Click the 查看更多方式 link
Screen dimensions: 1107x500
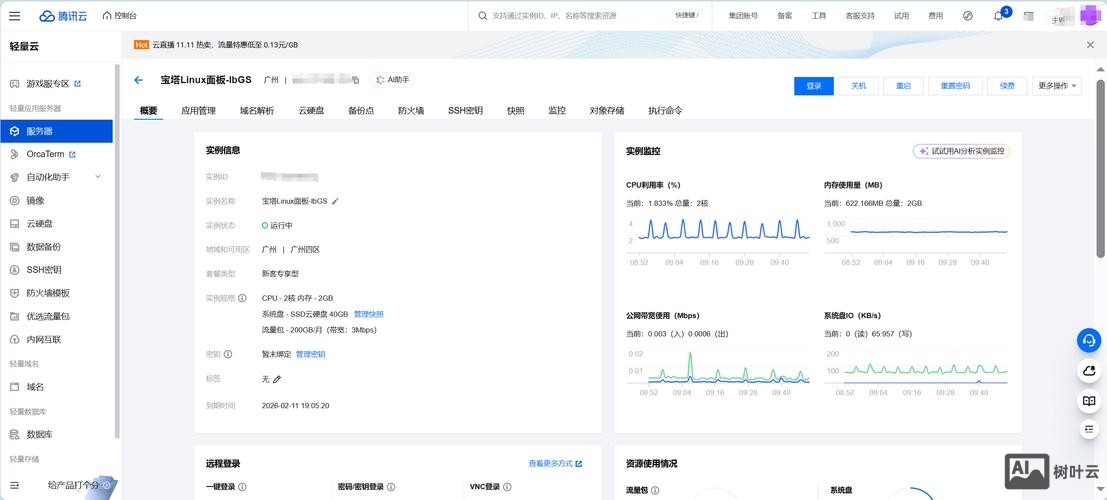coord(555,464)
